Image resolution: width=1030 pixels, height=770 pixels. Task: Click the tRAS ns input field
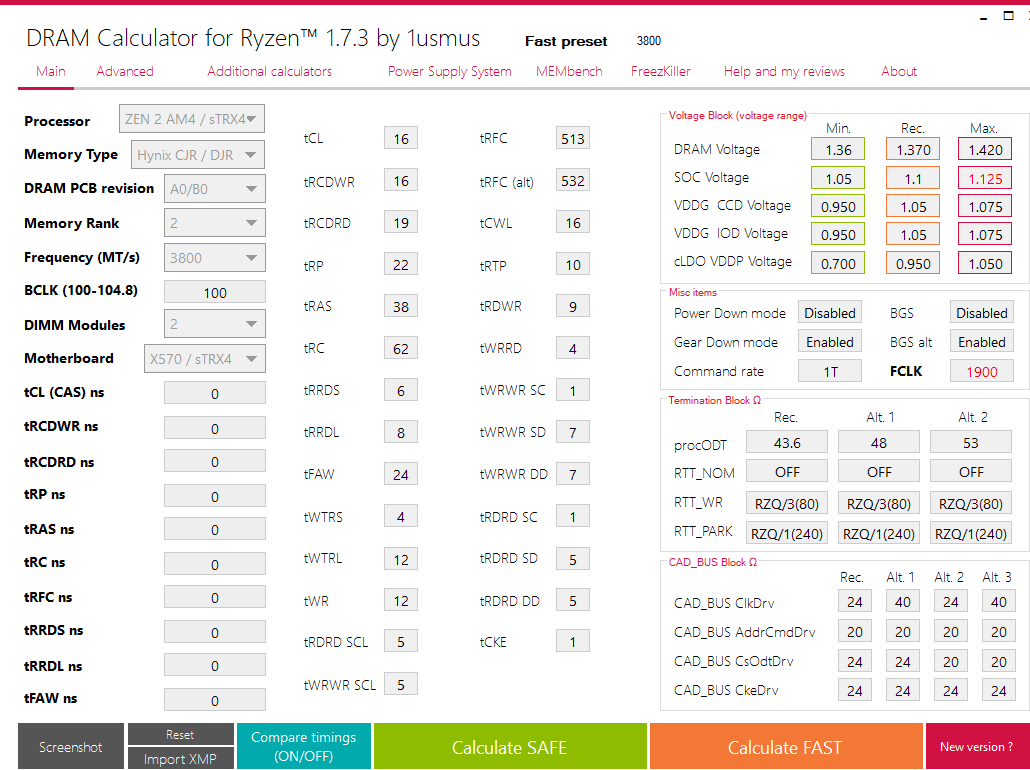point(215,529)
